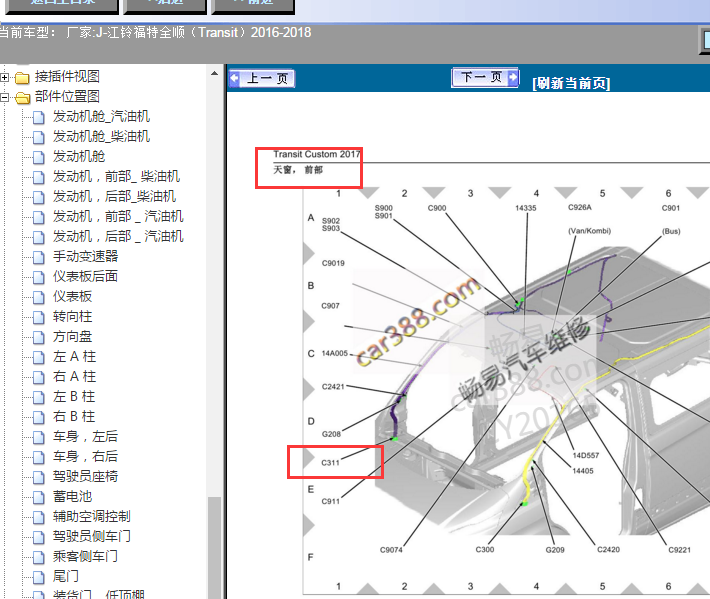
Task: Click connector label C9221 in diagram
Action: 679,550
